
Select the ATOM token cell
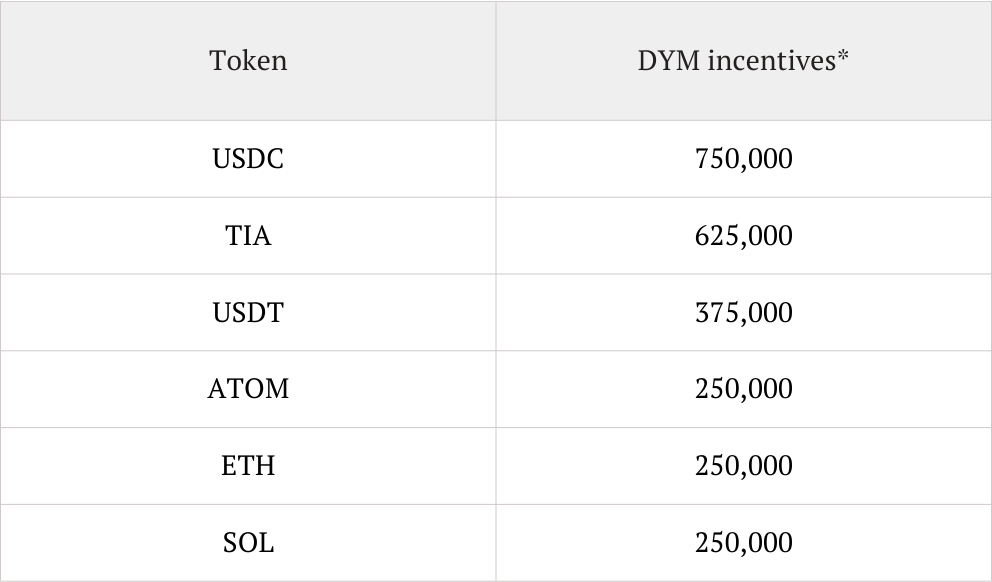(x=248, y=389)
